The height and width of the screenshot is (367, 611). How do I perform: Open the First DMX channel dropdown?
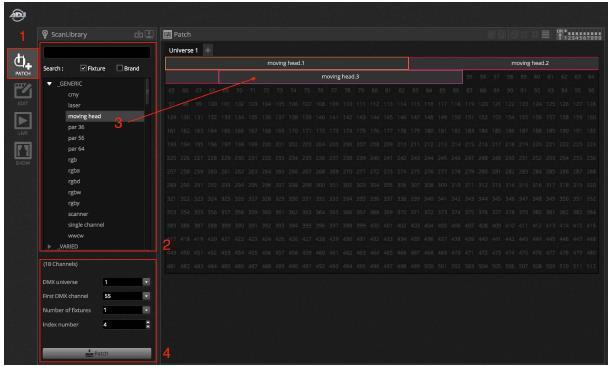(x=146, y=296)
